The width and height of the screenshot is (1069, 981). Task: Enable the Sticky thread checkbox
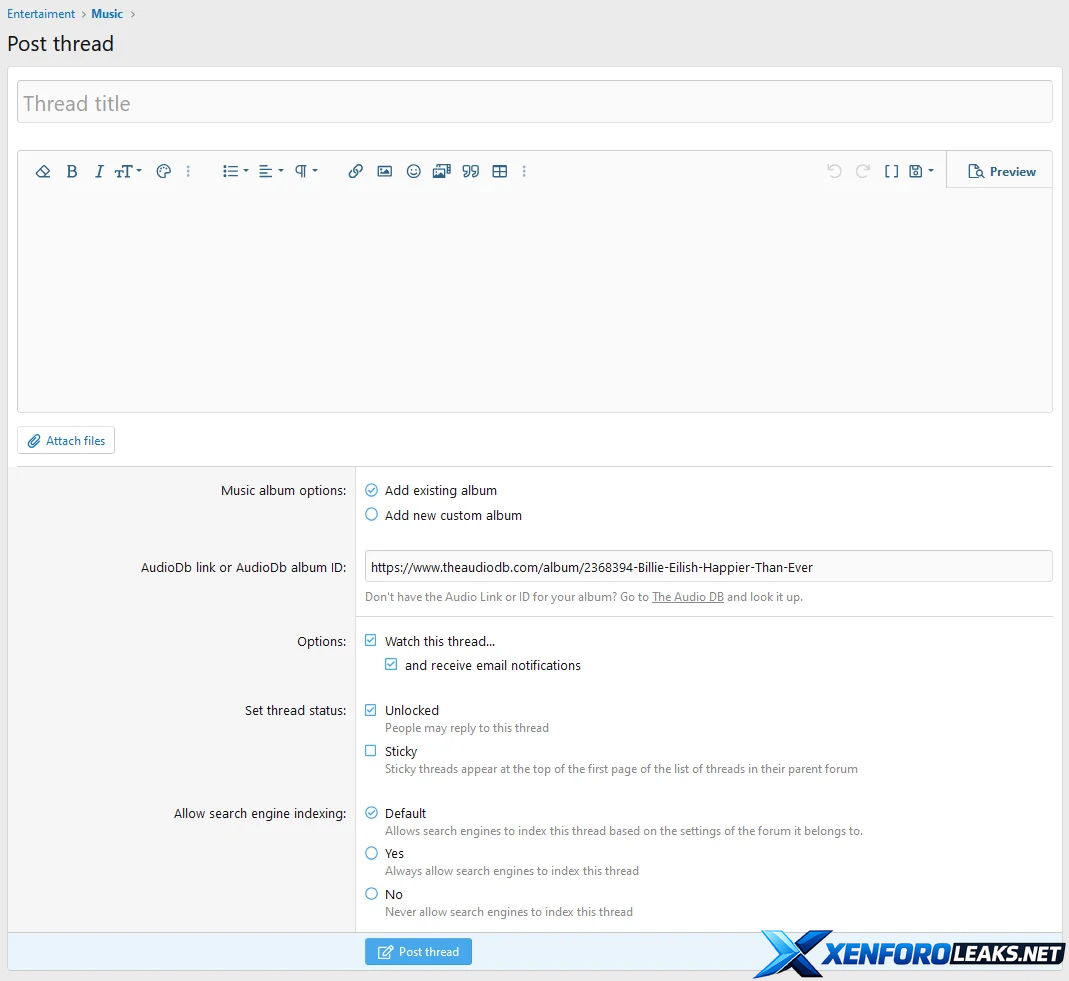coord(372,751)
